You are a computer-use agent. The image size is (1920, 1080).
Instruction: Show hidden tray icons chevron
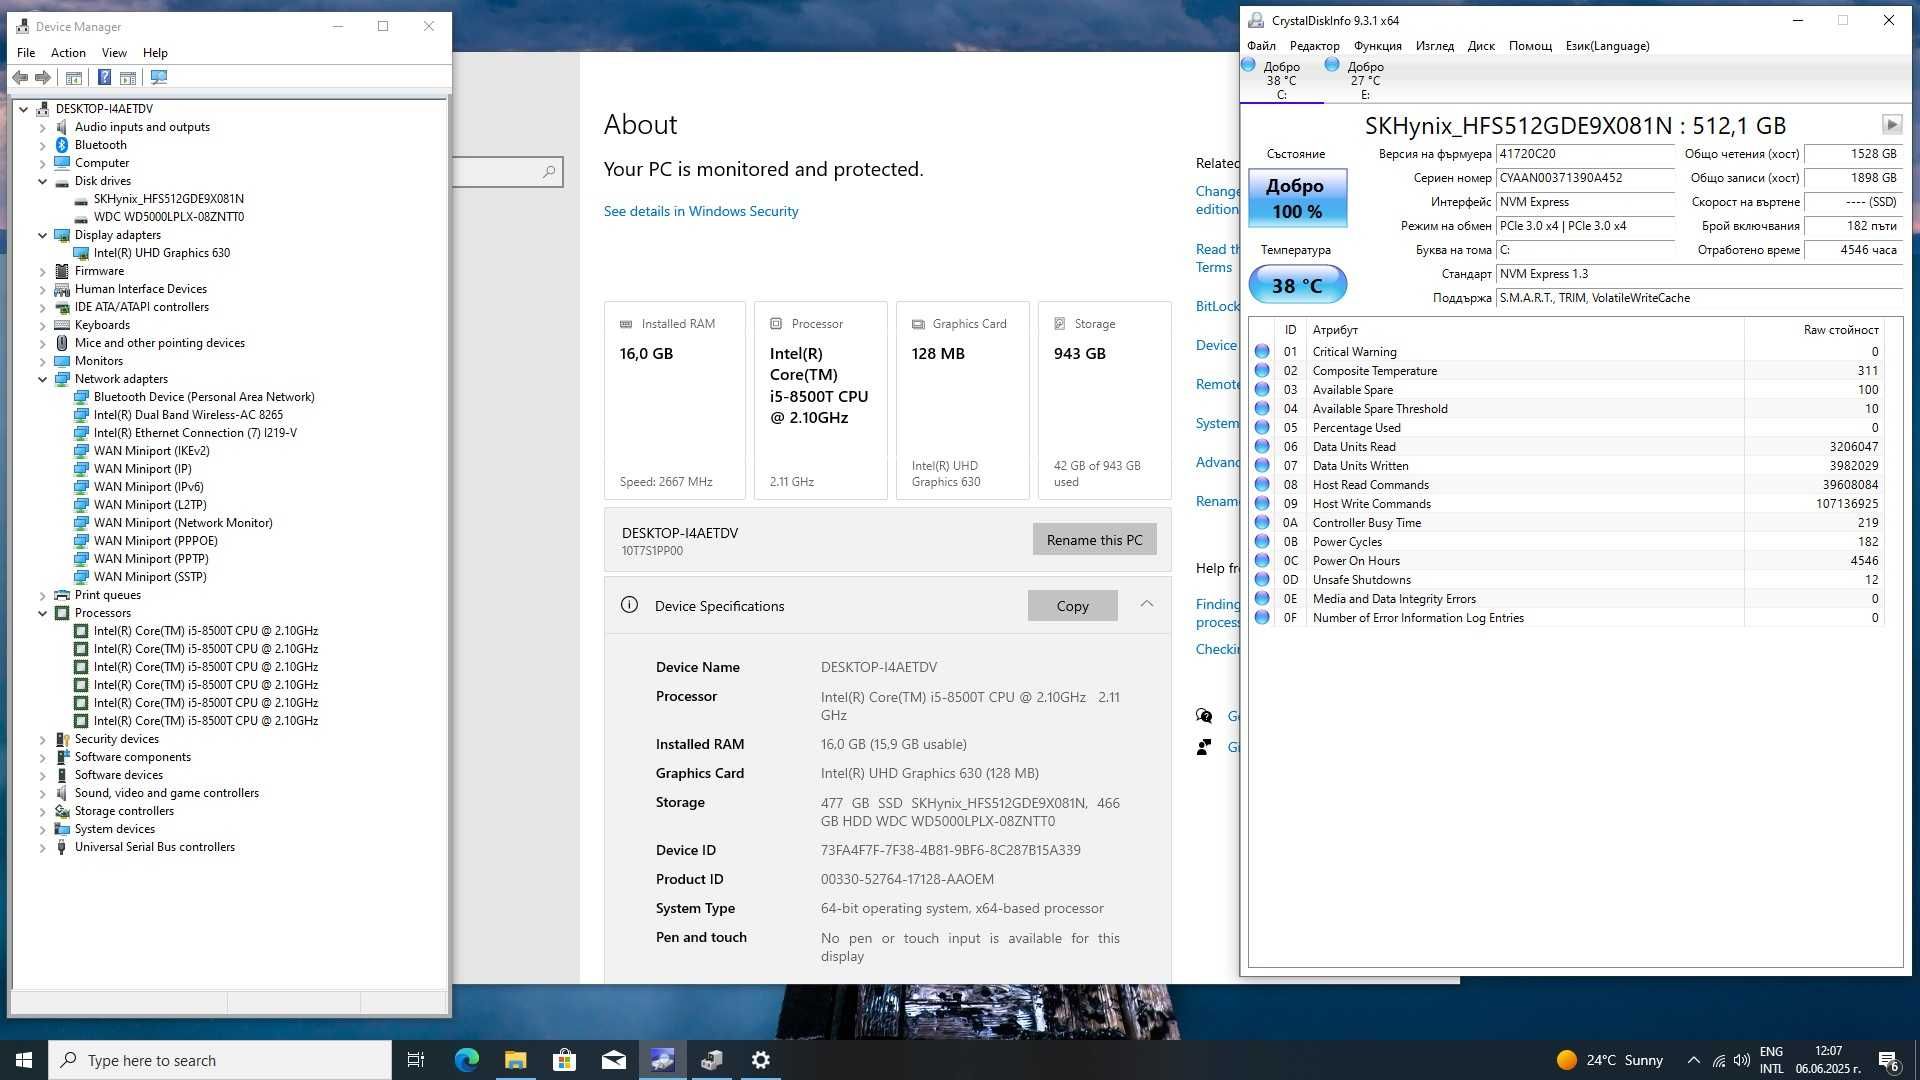[1693, 1060]
